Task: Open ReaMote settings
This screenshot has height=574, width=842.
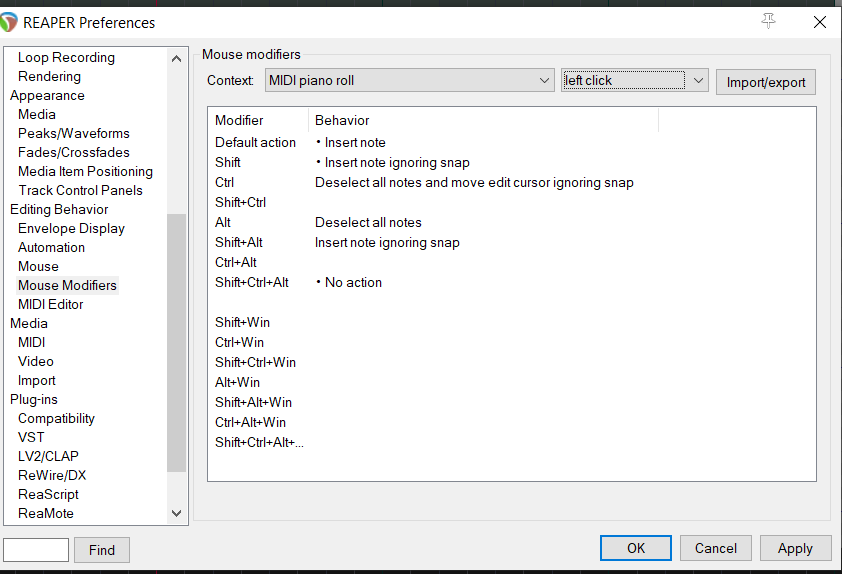Action: (46, 513)
